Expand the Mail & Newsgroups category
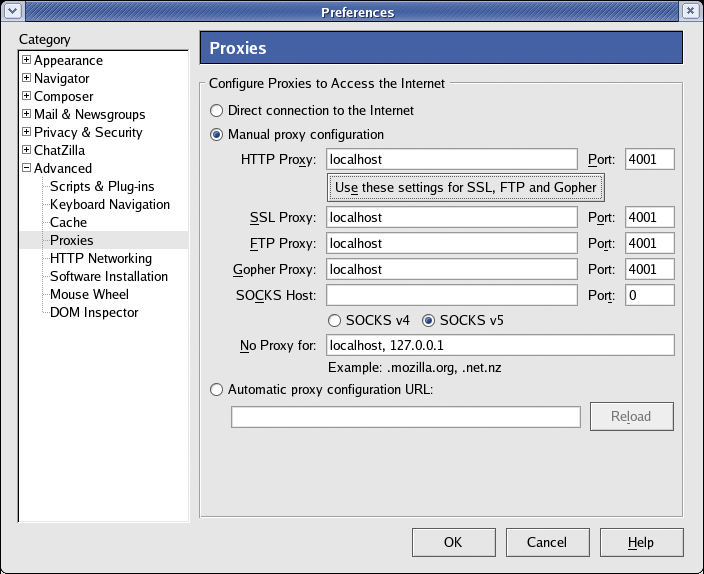 point(26,114)
